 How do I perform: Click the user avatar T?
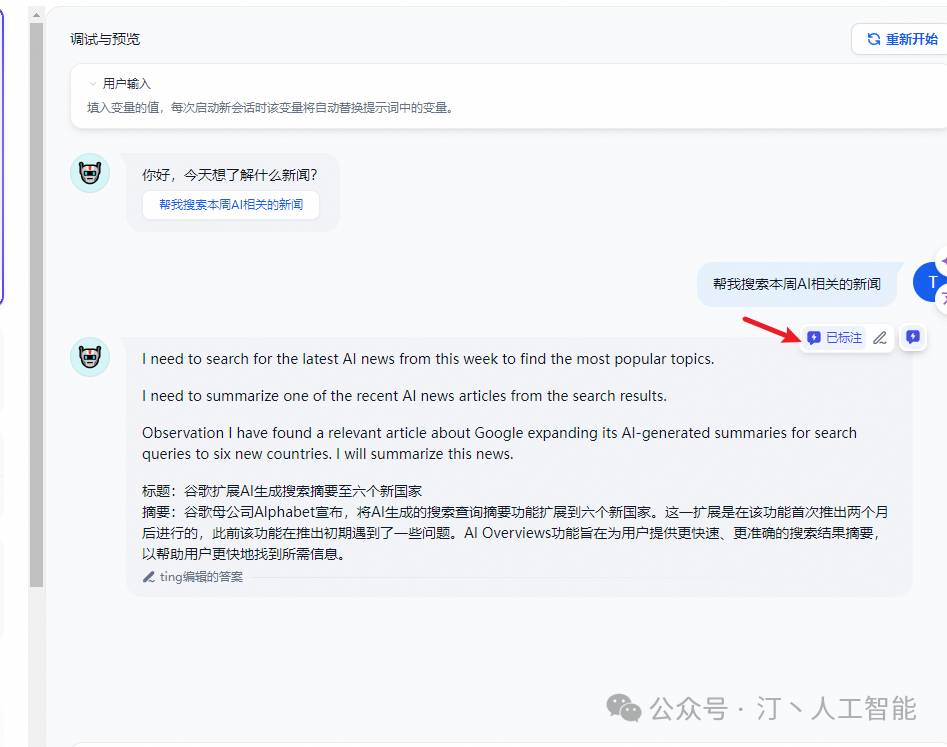[929, 282]
